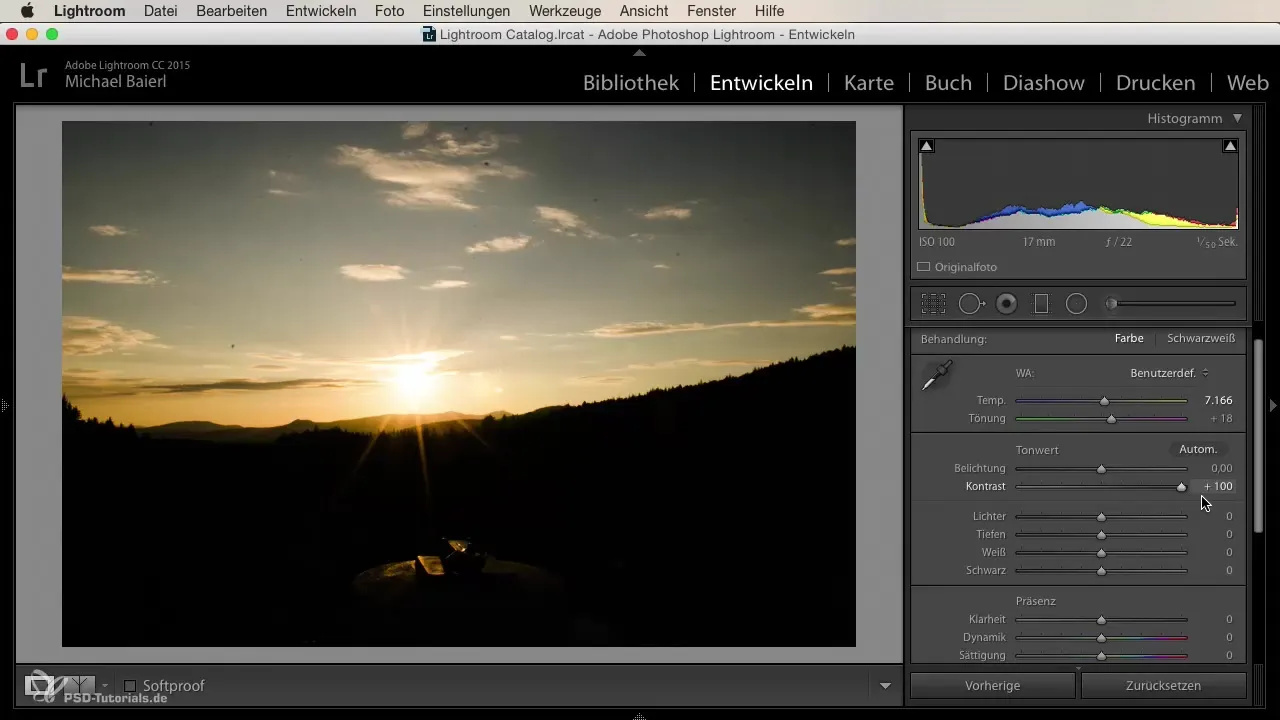Open the Foto menu
The image size is (1280, 720).
(389, 11)
